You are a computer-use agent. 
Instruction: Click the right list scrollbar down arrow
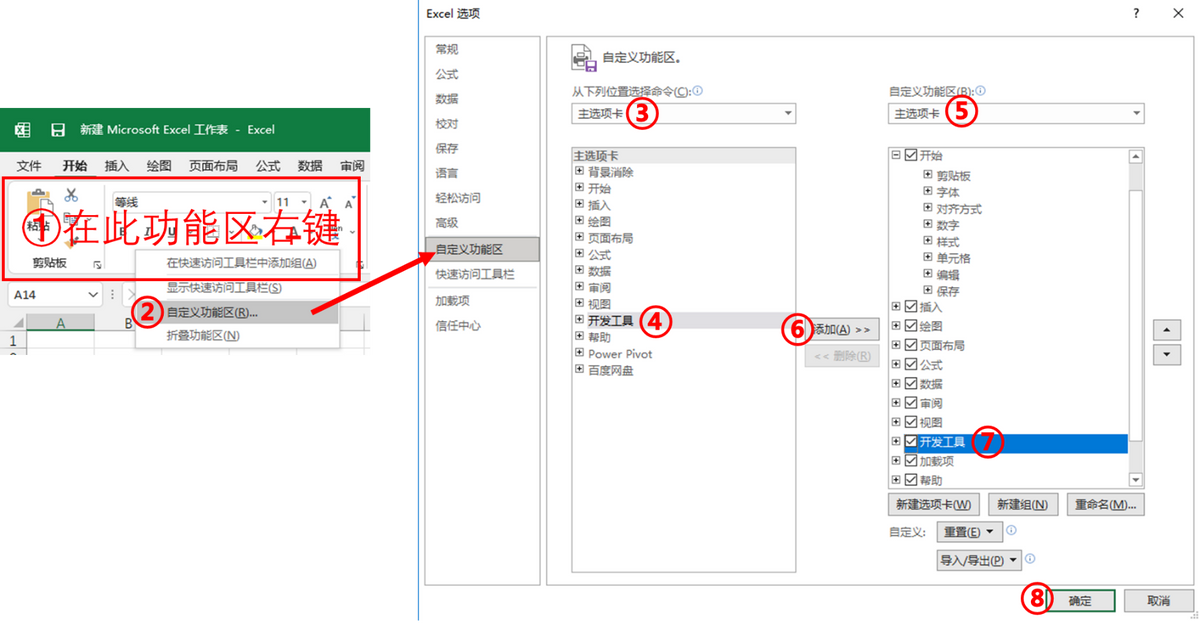1135,481
